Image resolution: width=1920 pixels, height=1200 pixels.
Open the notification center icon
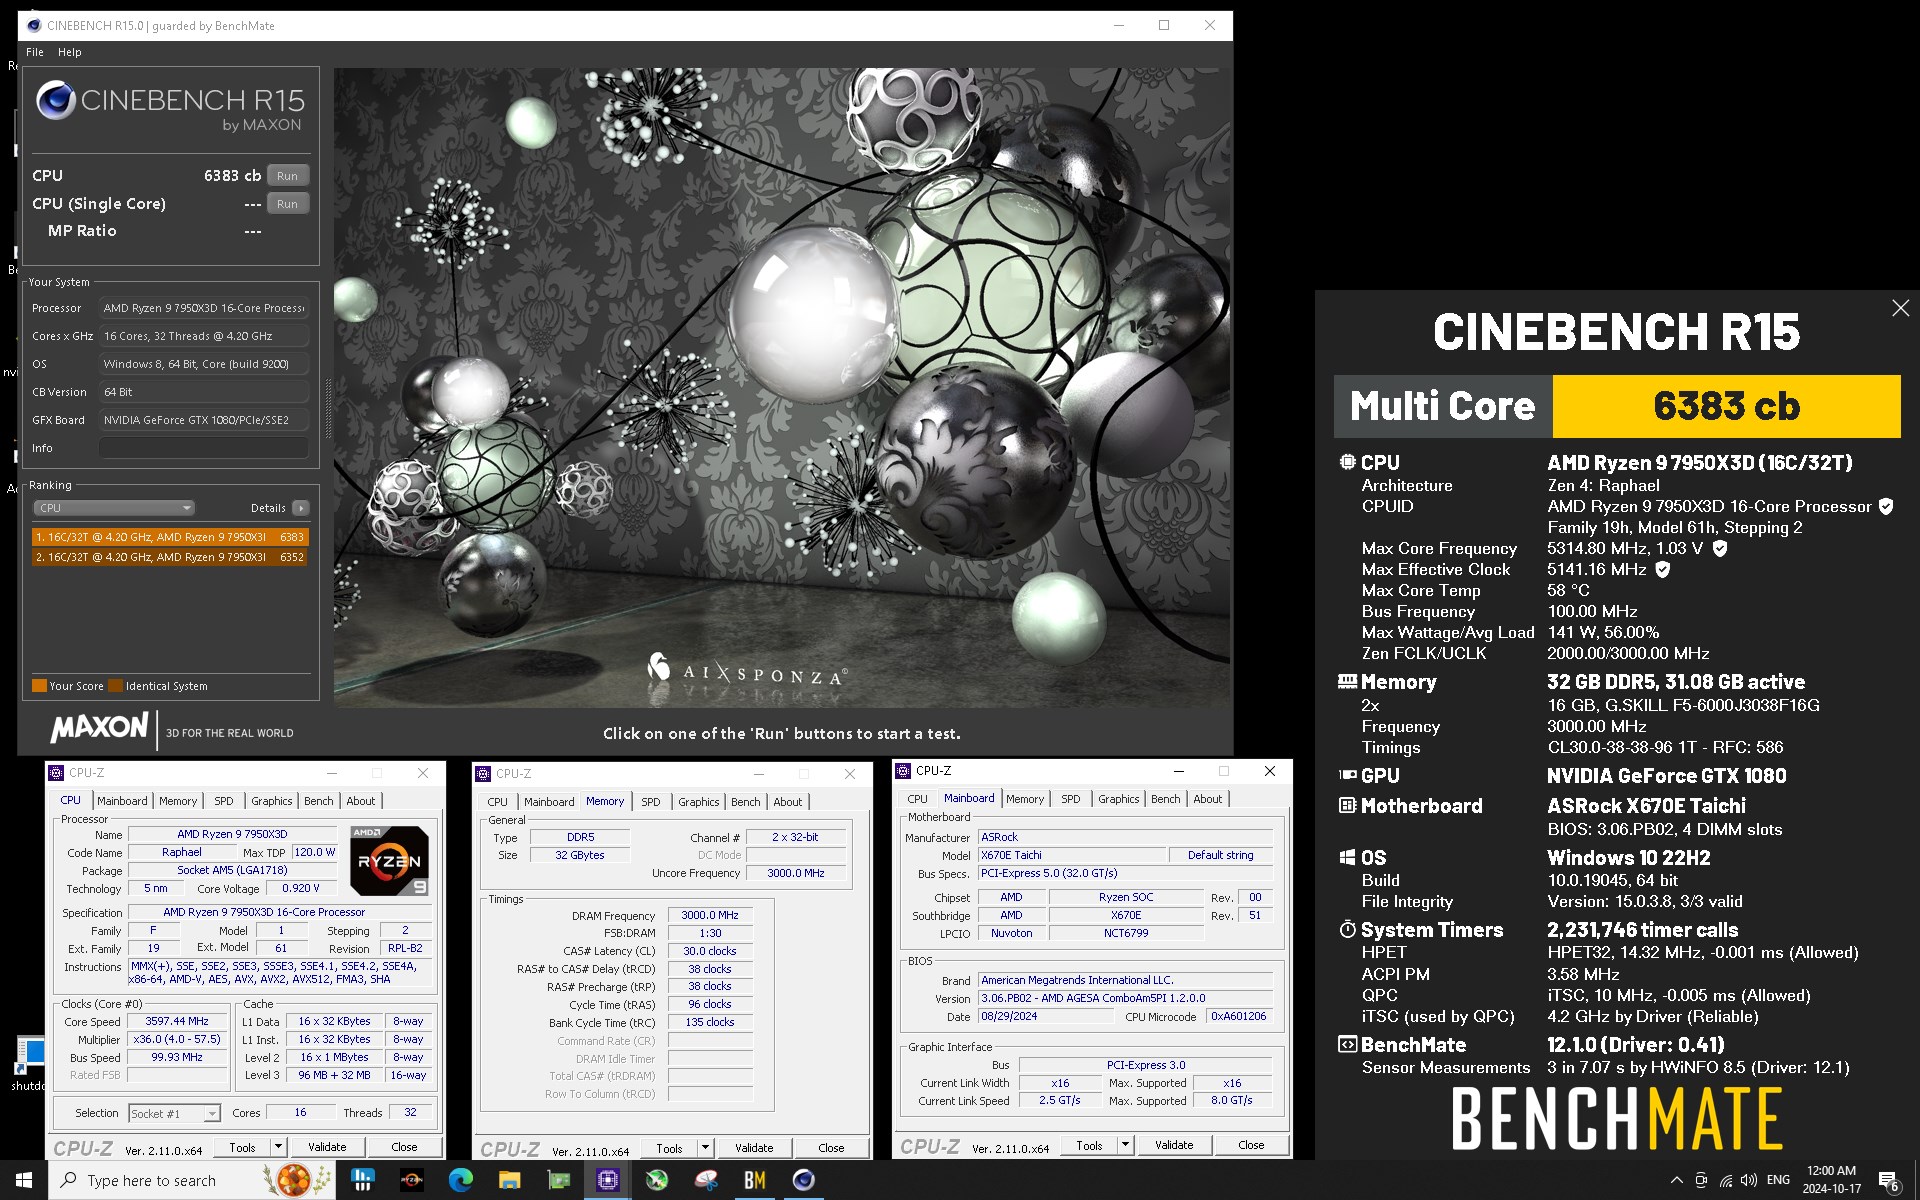(x=1888, y=1181)
